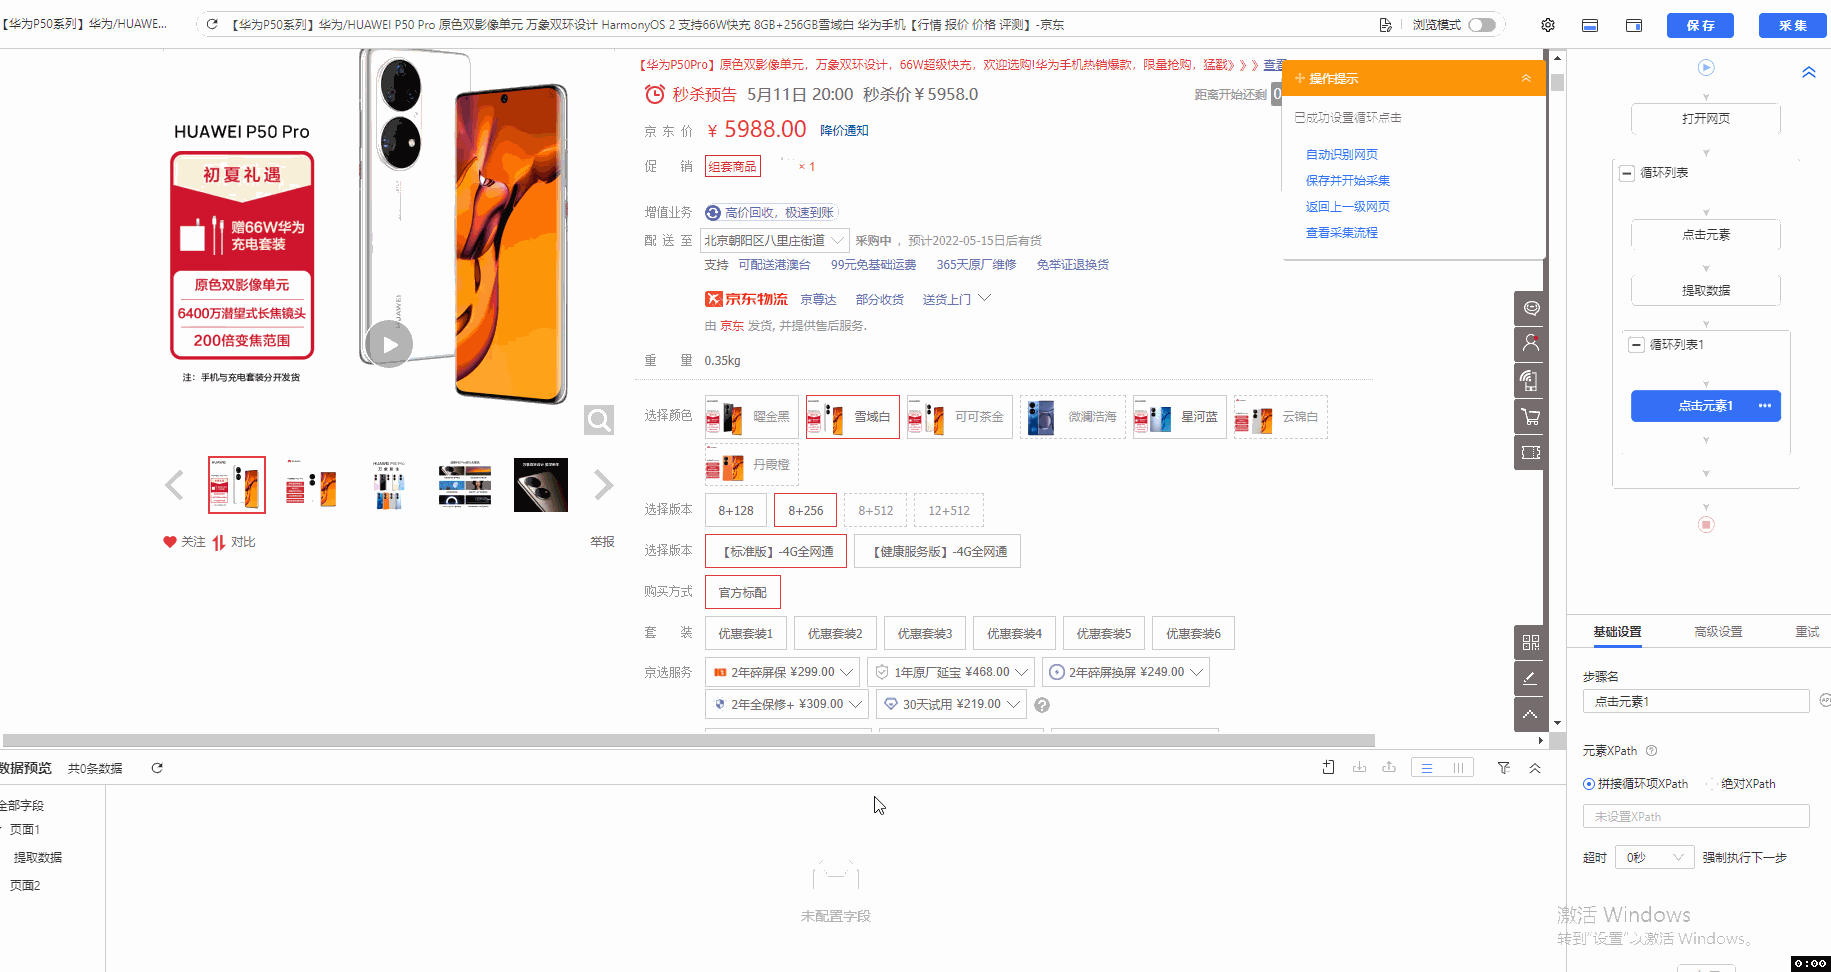Open help icon next to 元素XPath
The height and width of the screenshot is (972, 1831).
pyautogui.click(x=1652, y=751)
